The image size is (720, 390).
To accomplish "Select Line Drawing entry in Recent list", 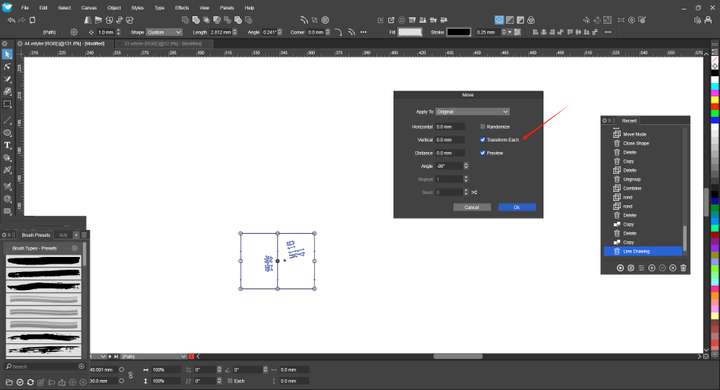I will pos(643,251).
